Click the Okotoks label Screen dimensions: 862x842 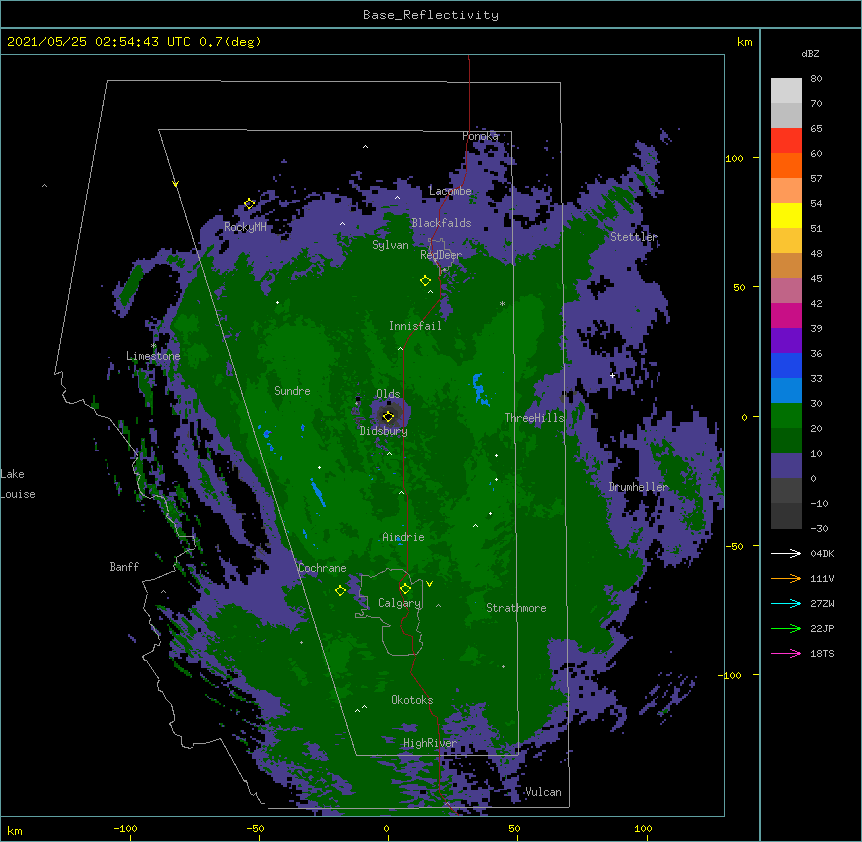pos(412,700)
